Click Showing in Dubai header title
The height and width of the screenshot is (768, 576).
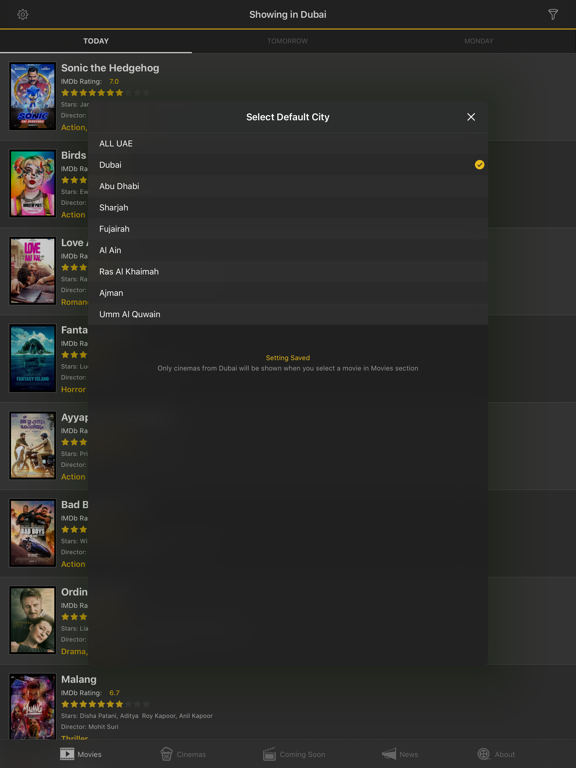pyautogui.click(x=288, y=15)
